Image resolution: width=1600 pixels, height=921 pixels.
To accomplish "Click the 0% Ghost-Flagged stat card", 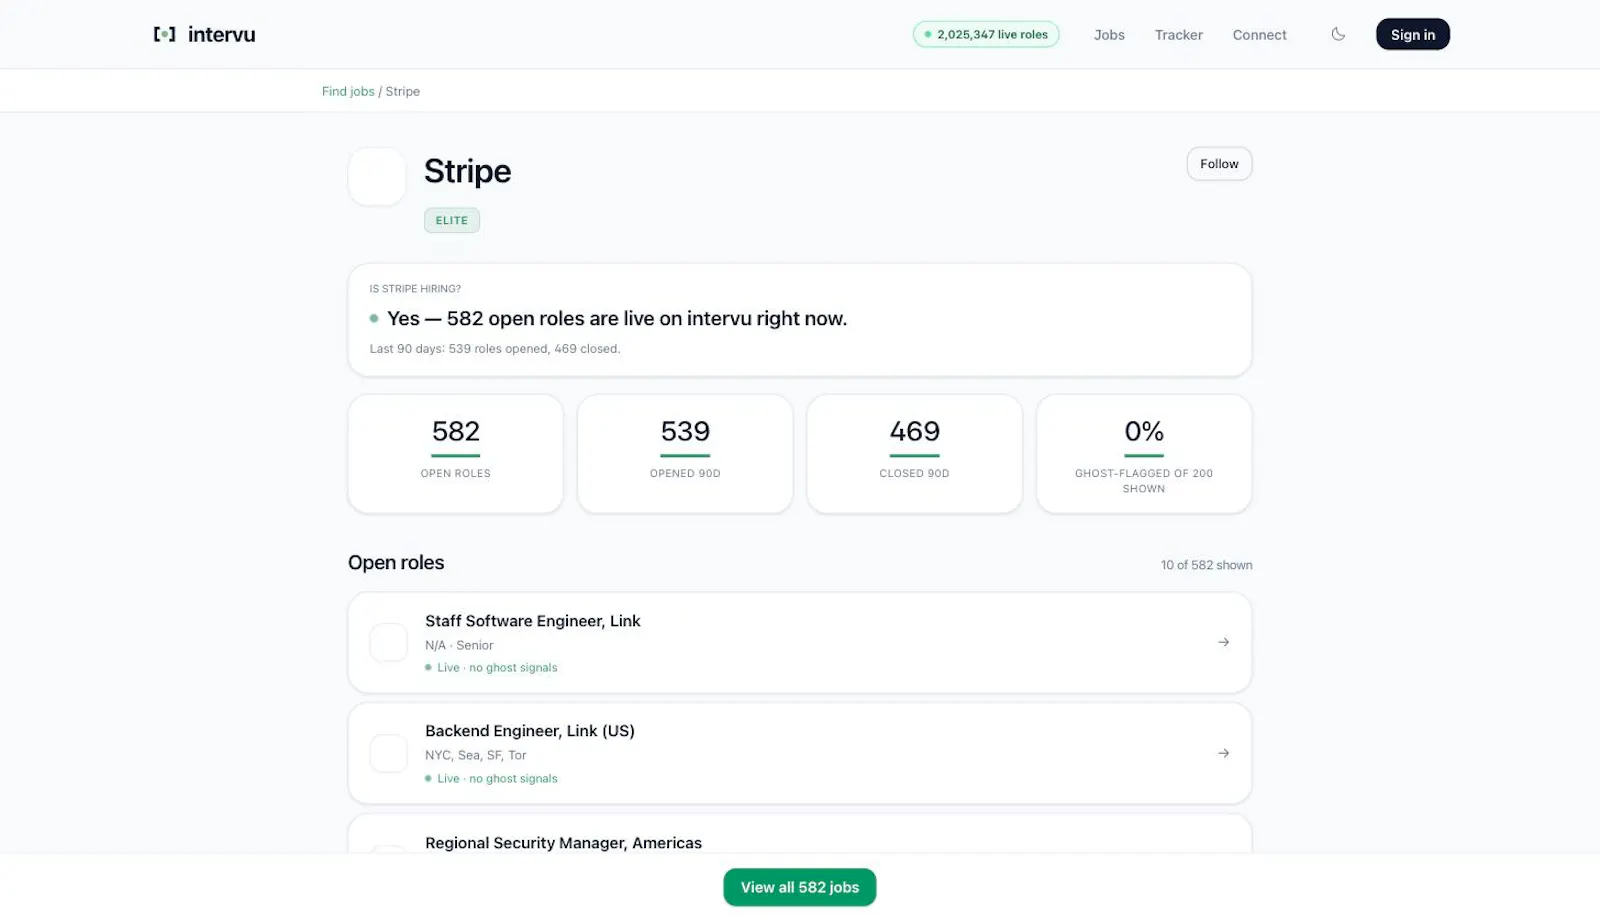I will click(x=1144, y=454).
